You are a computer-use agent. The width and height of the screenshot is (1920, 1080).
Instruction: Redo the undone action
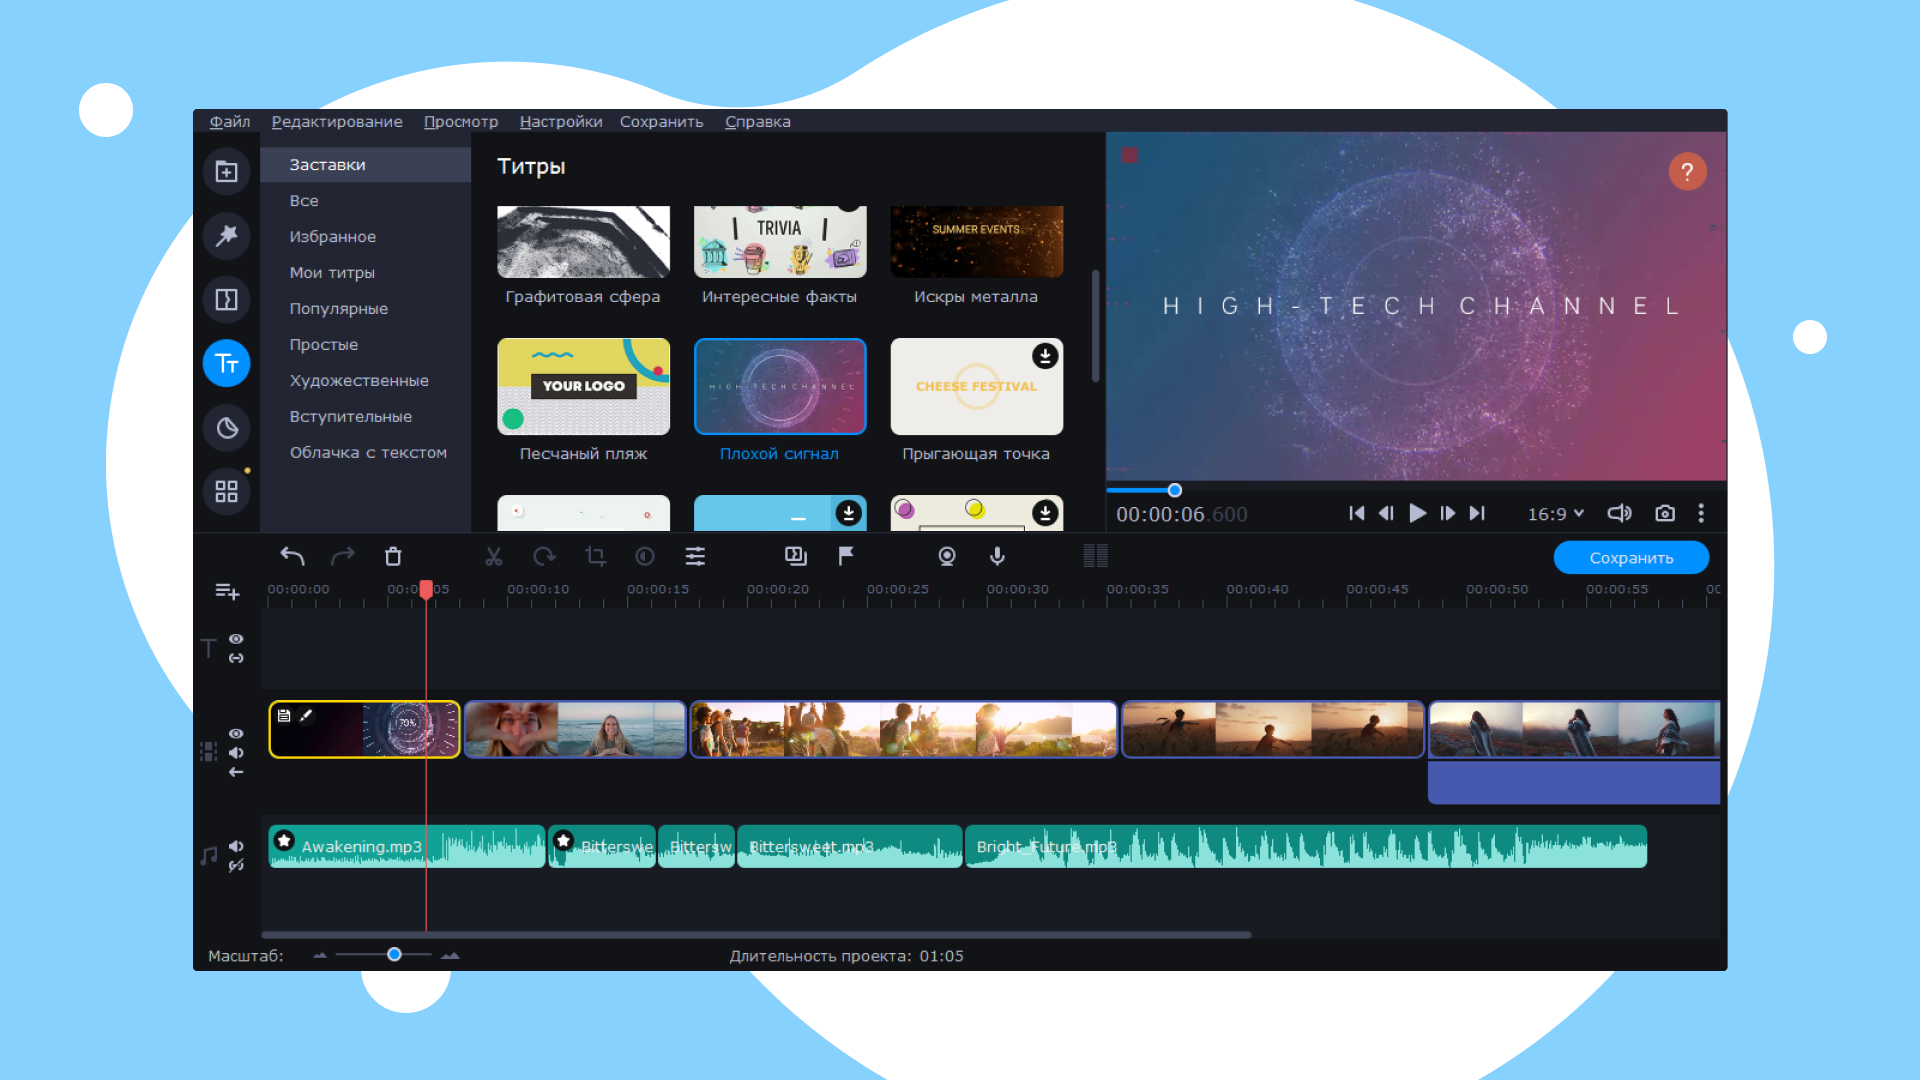click(x=343, y=556)
